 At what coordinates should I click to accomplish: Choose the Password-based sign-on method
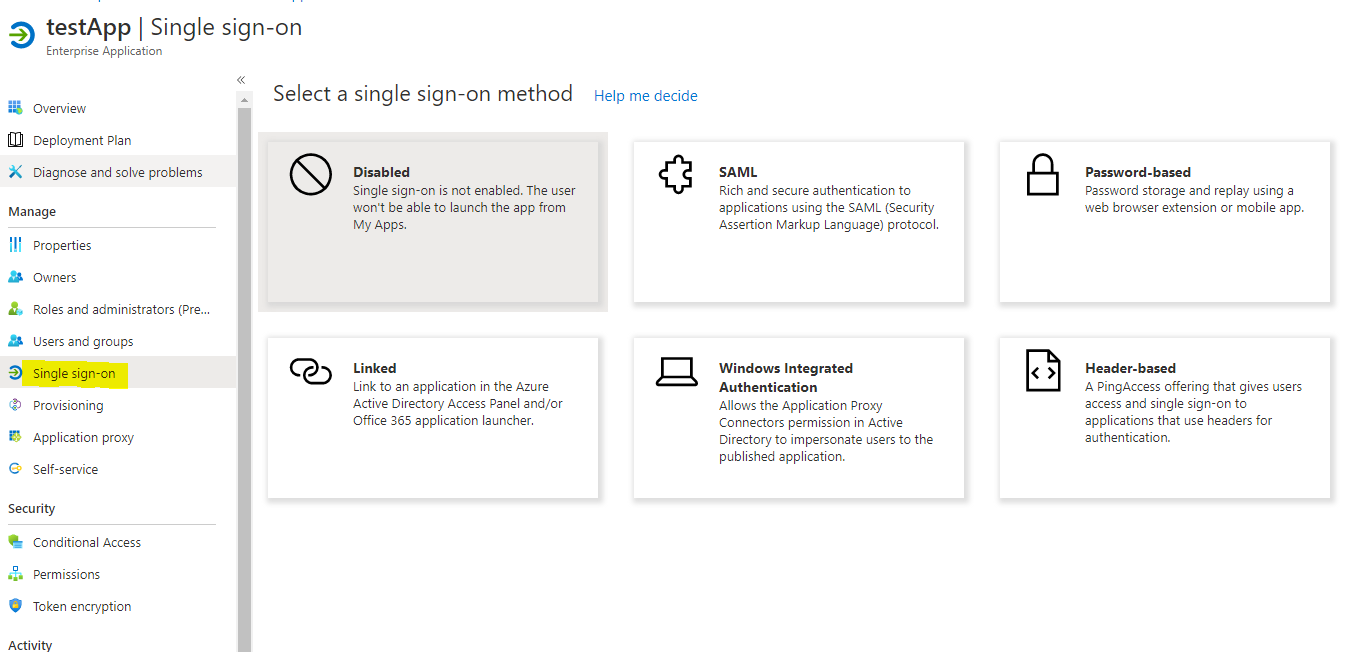(1164, 222)
